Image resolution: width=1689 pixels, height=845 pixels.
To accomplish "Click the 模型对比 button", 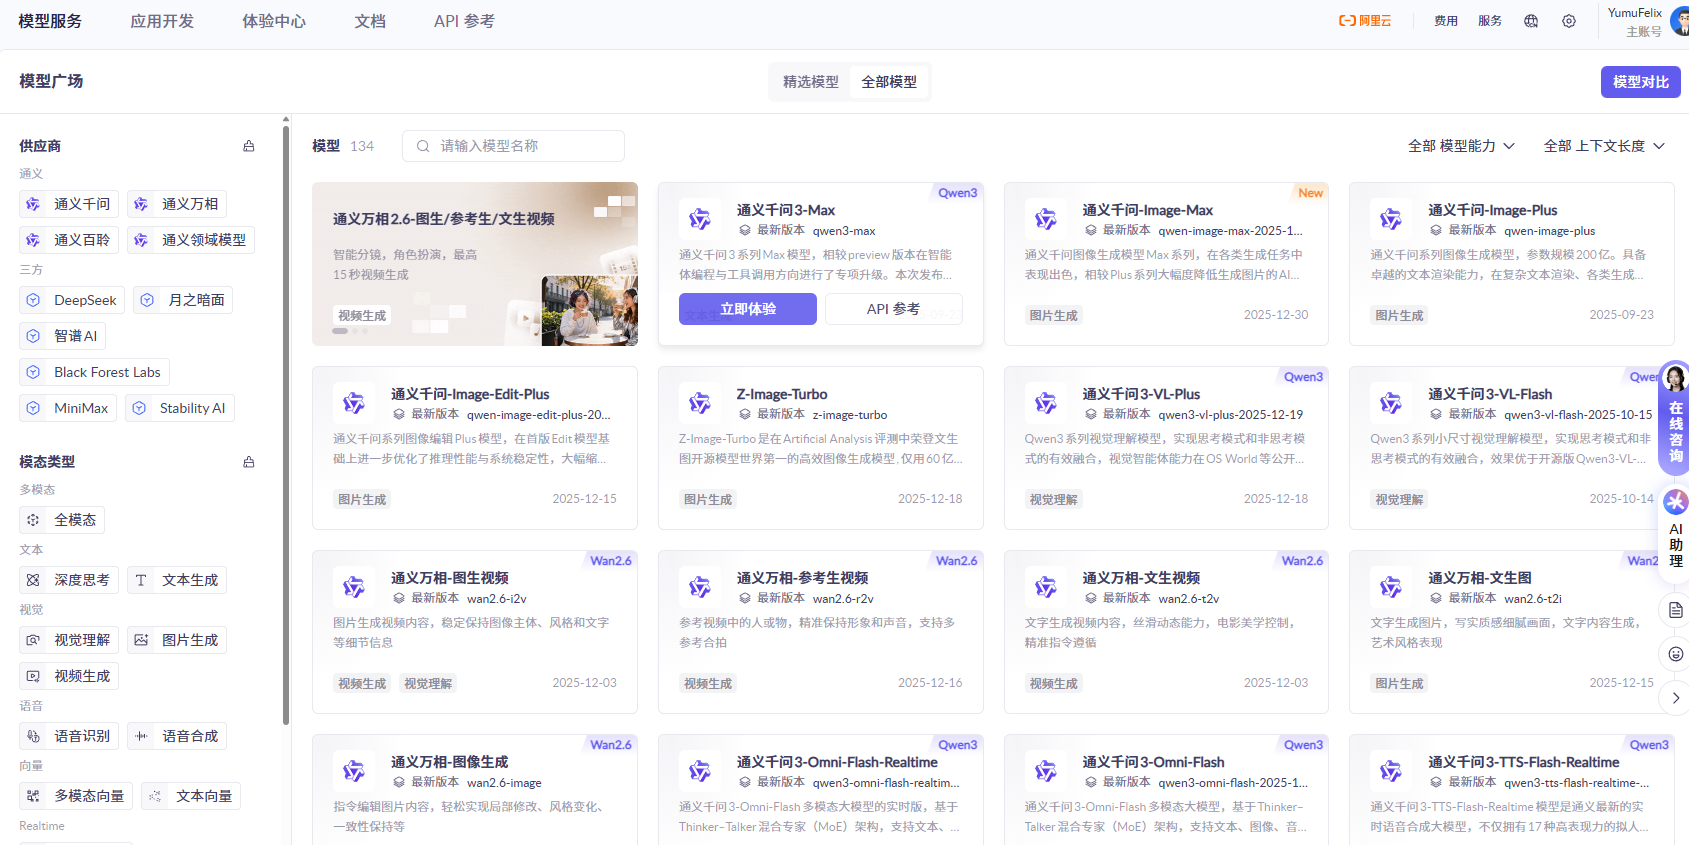I will pyautogui.click(x=1640, y=82).
